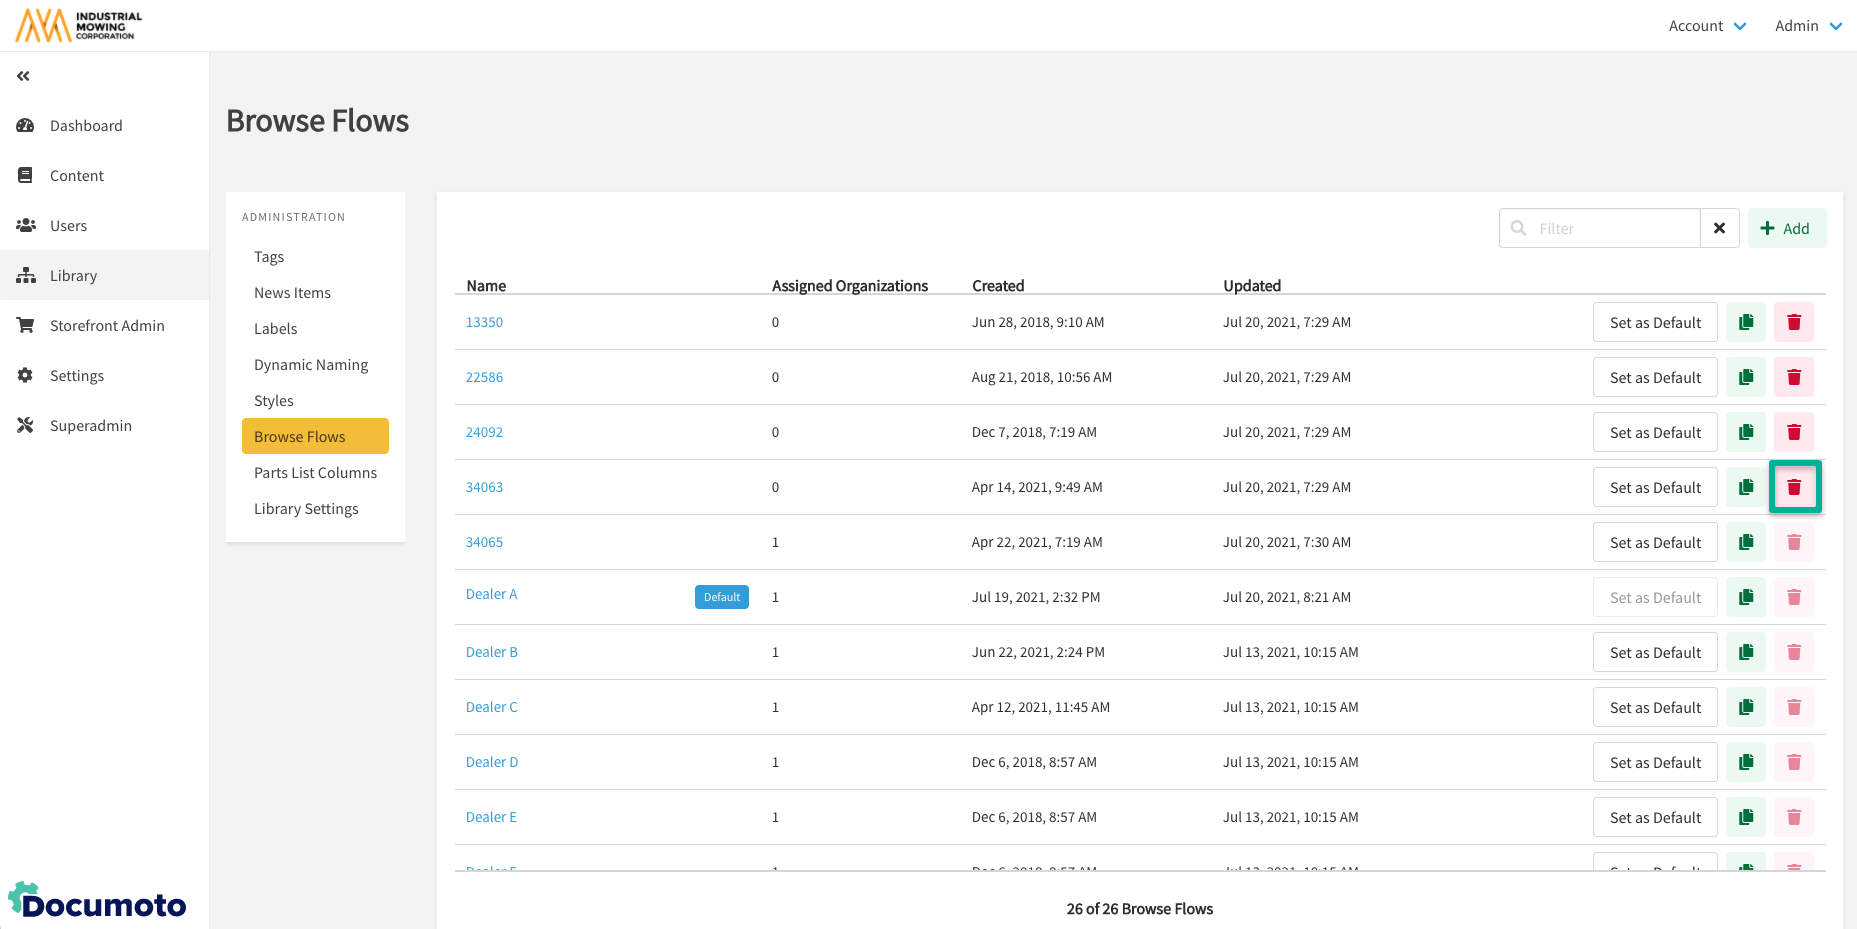
Task: Copy the Dealer A browse flow
Action: [1746, 597]
